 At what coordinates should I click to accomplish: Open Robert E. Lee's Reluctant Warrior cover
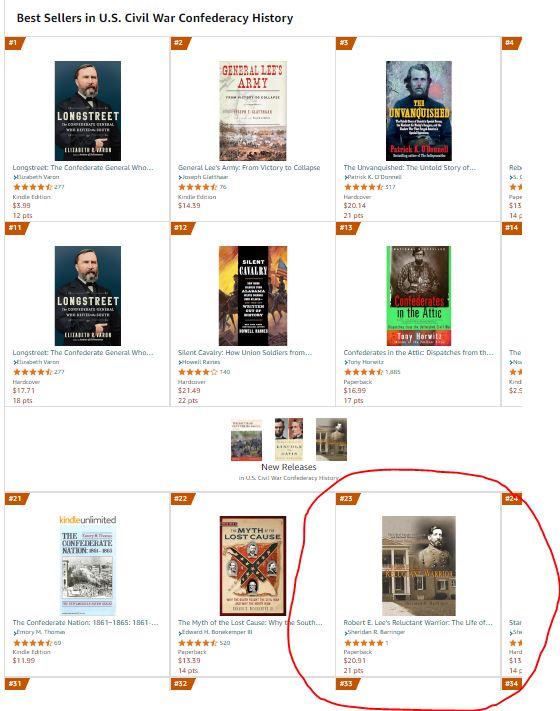(419, 565)
